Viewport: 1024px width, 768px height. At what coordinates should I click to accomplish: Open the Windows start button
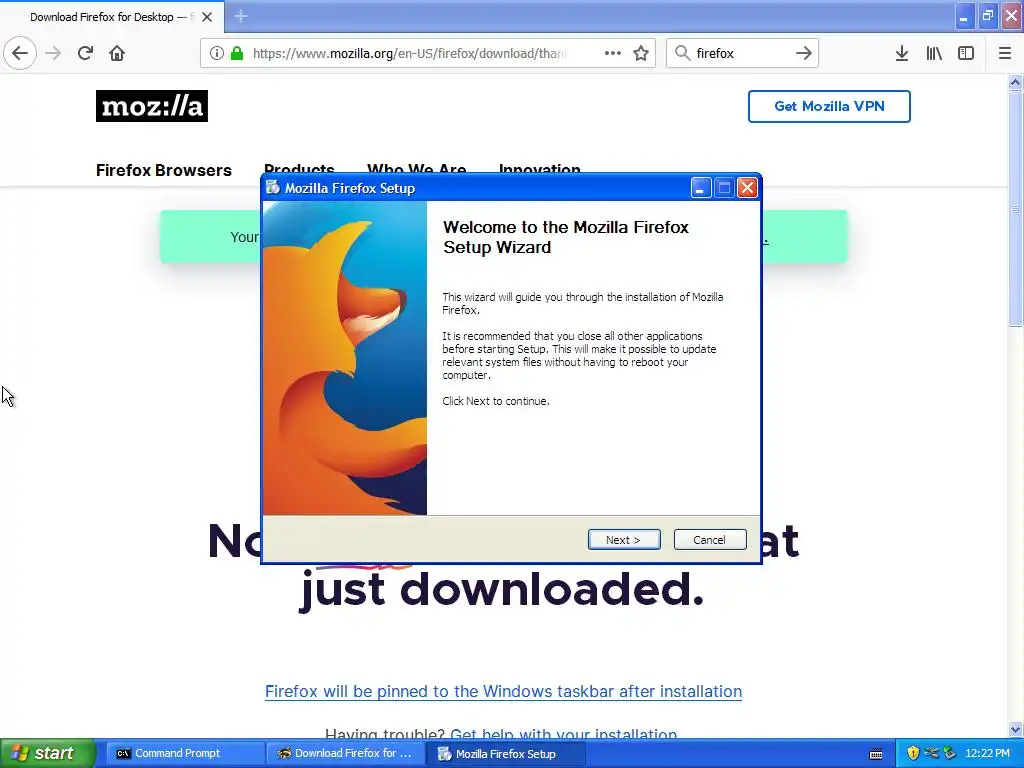48,753
